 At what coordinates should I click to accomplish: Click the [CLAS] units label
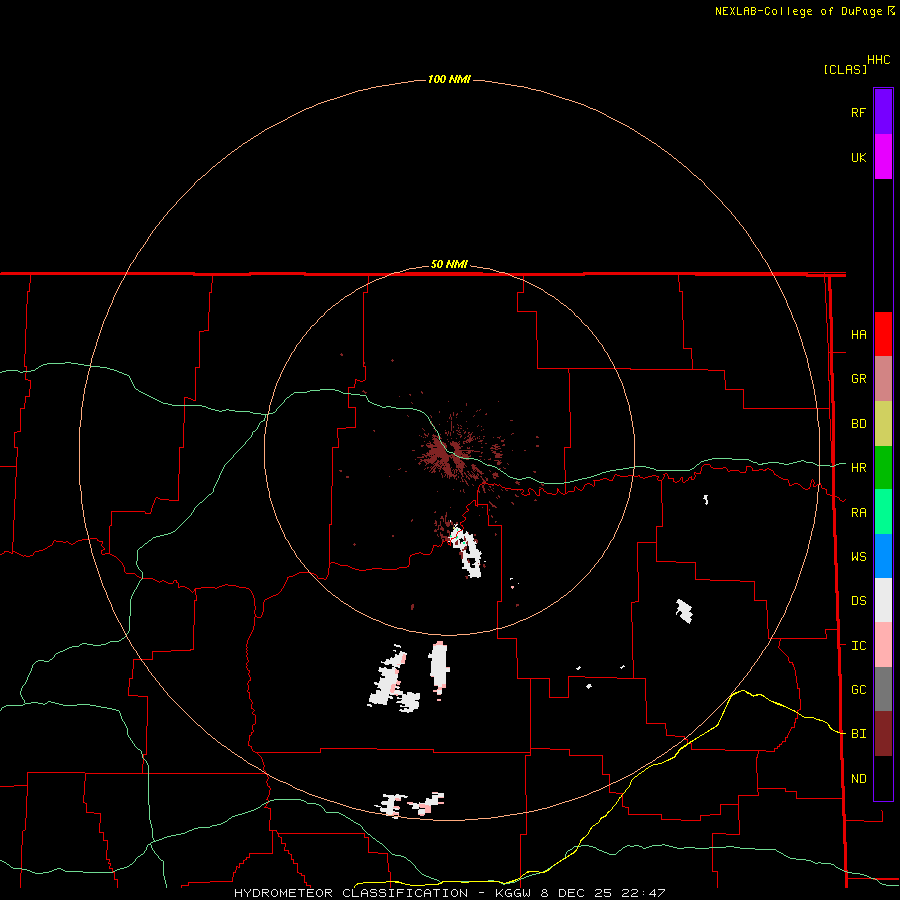(845, 69)
